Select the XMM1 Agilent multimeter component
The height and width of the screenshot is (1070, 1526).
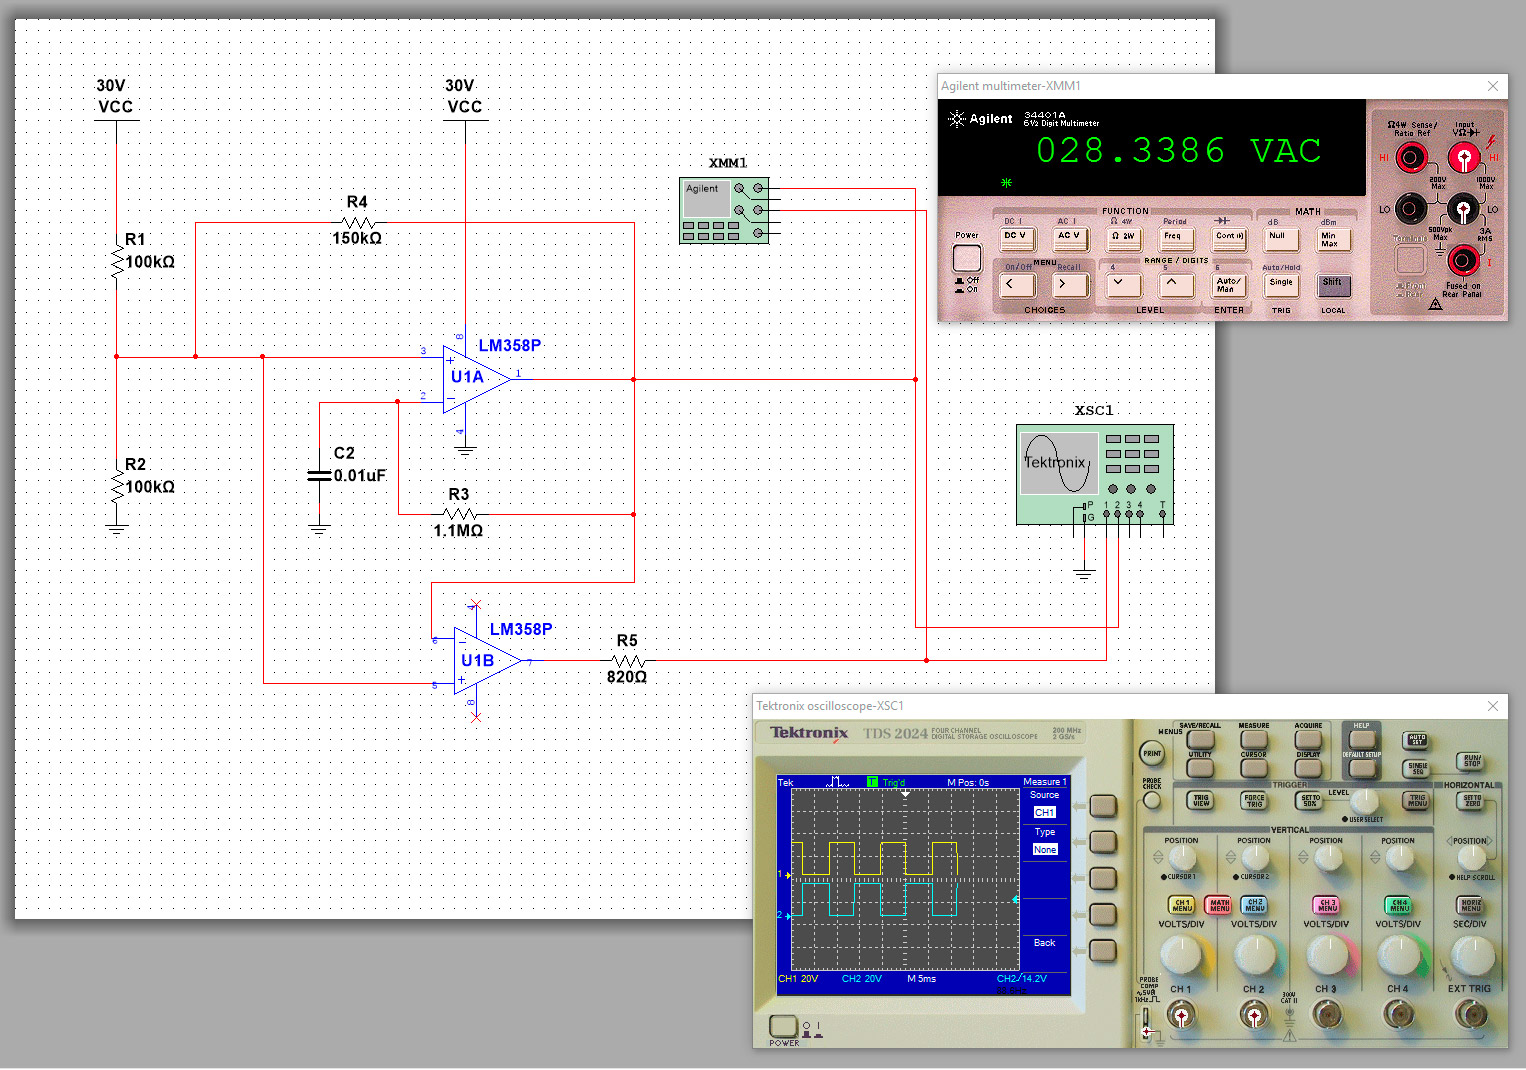coord(724,210)
